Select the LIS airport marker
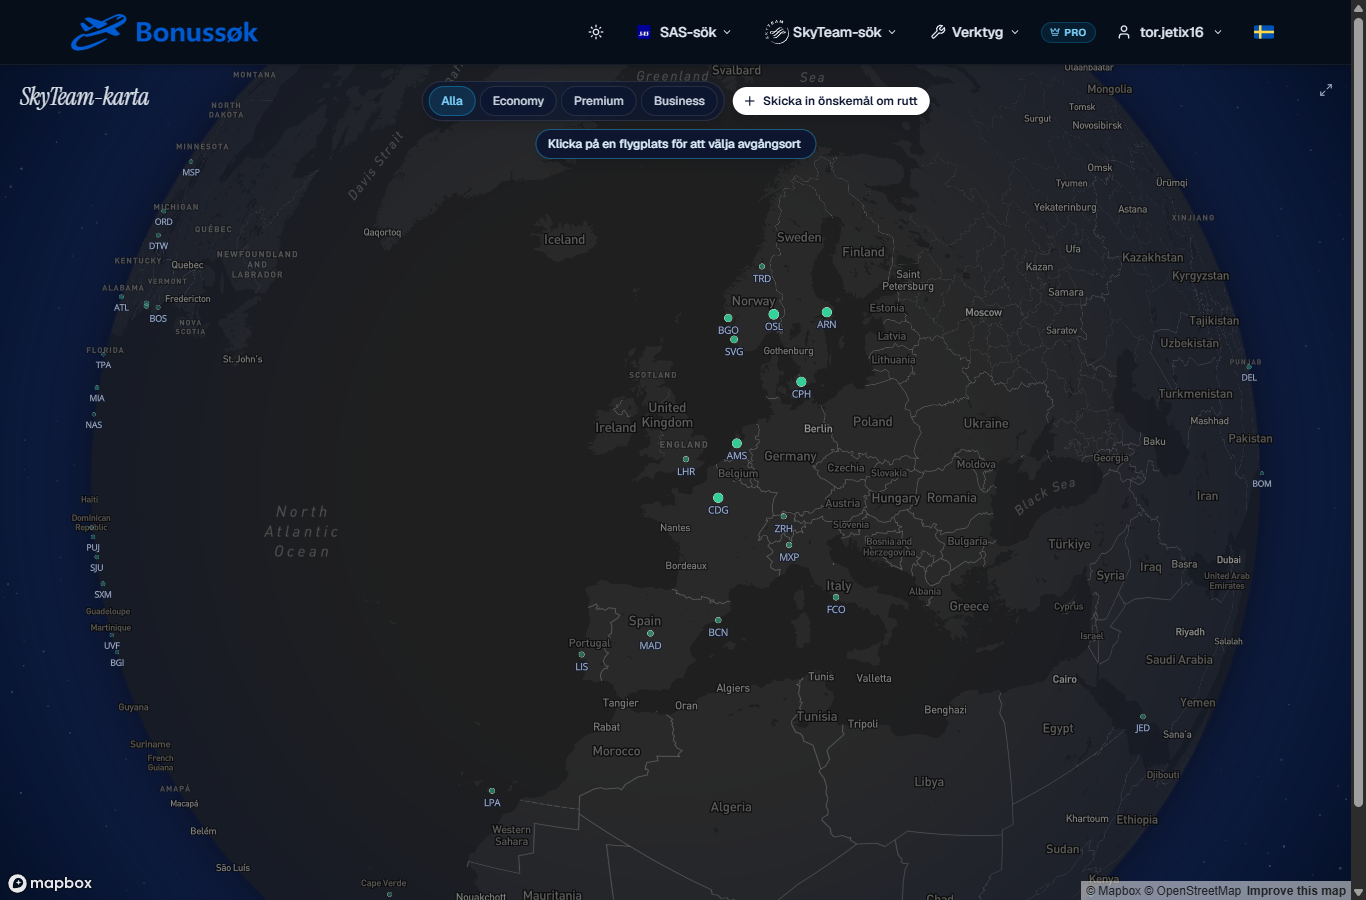 (x=582, y=655)
